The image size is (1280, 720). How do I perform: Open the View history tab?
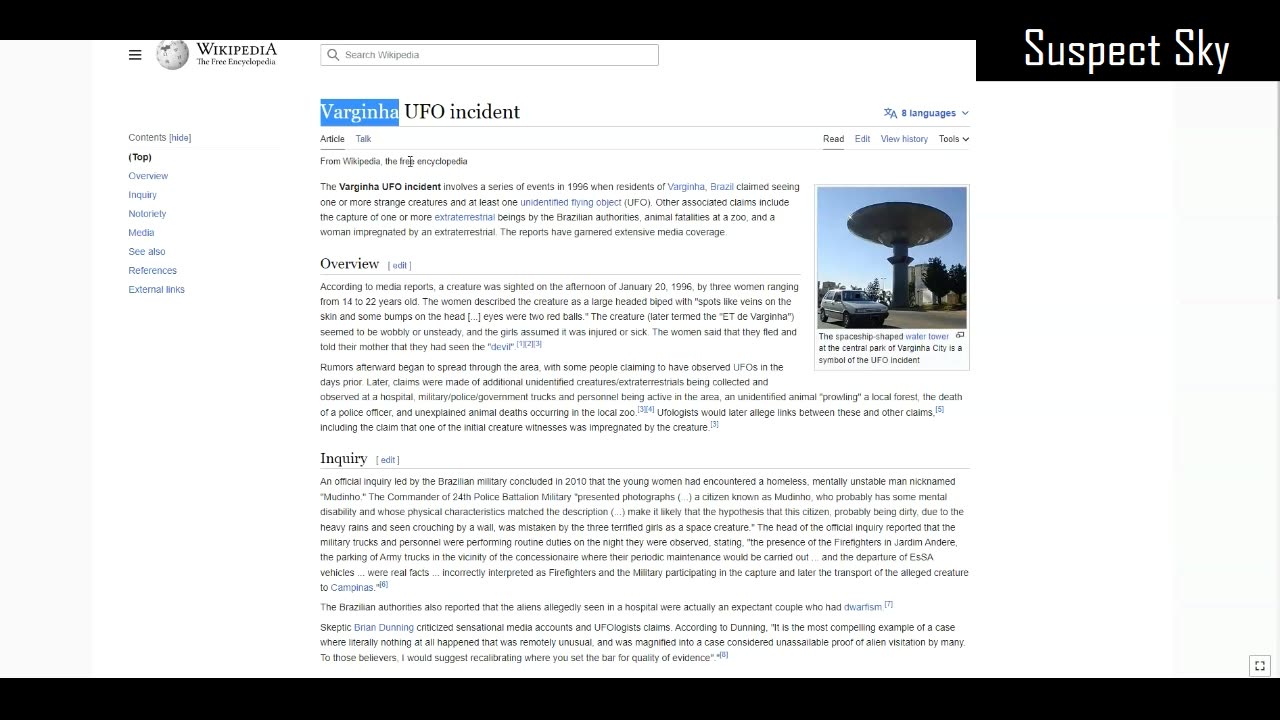click(904, 139)
